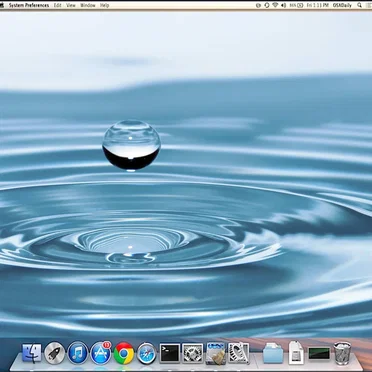Expand the blue folder stack in Dock
372x372 pixels.
click(x=273, y=353)
